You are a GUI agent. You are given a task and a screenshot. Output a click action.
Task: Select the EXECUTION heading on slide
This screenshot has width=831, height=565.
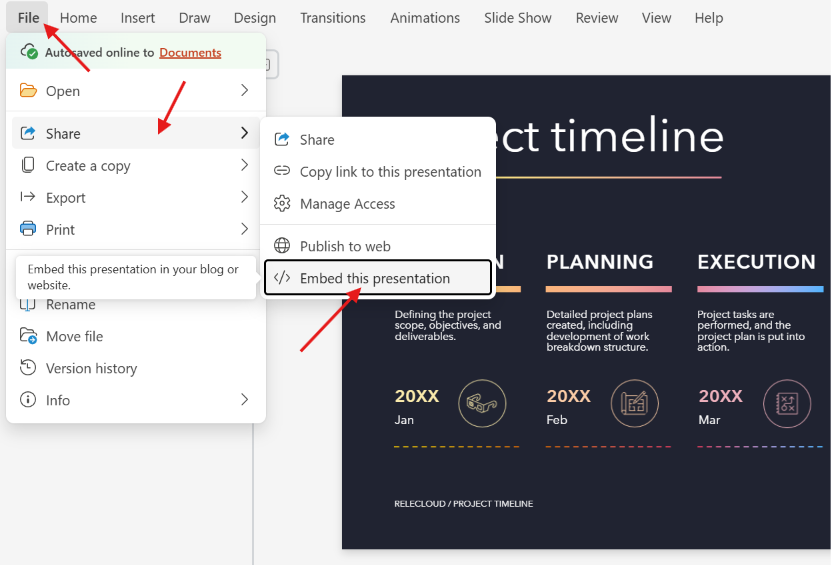coord(756,262)
